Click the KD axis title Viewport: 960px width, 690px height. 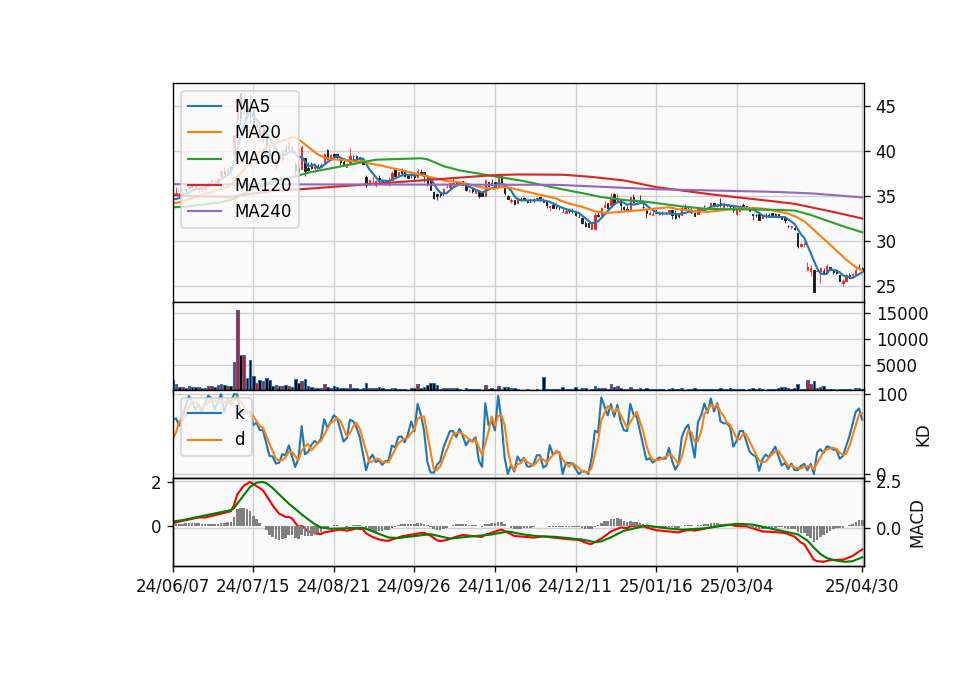(x=923, y=436)
